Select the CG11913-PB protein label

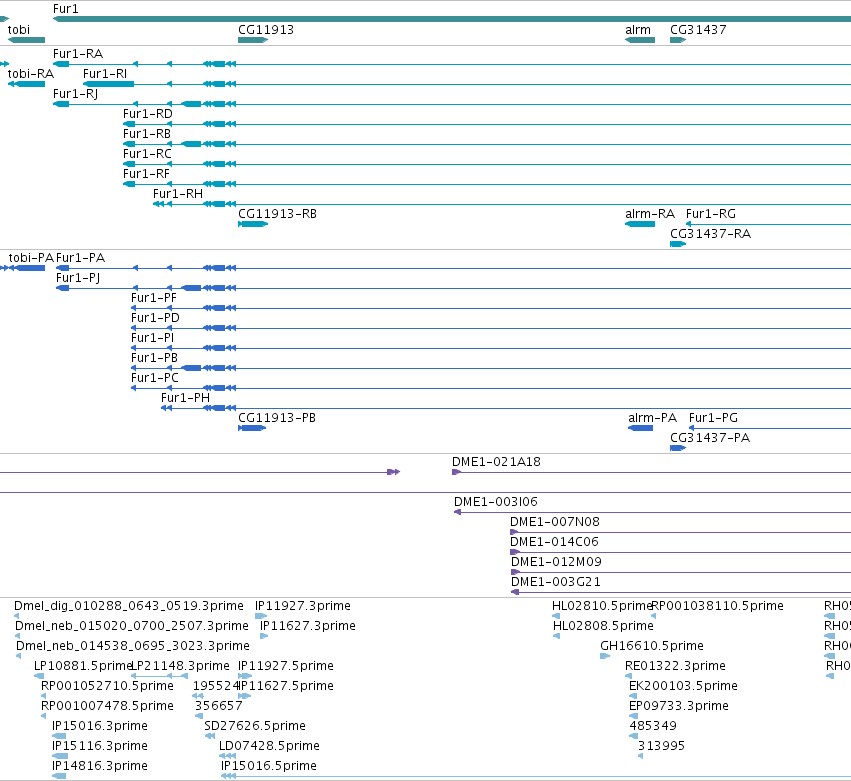click(x=277, y=418)
